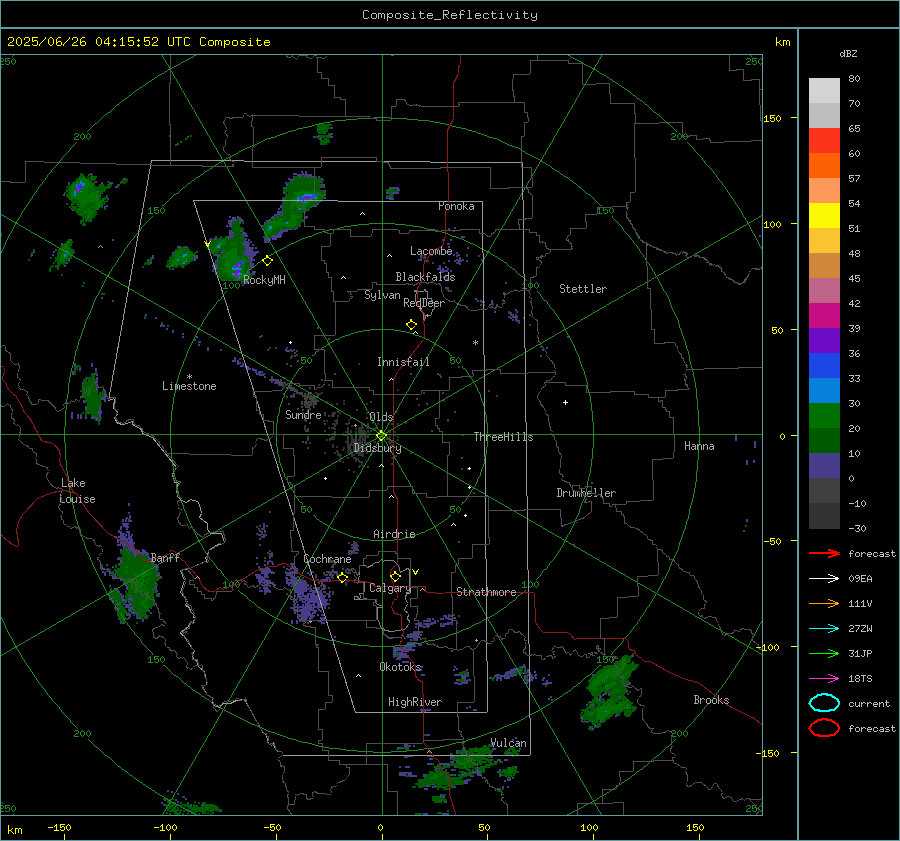This screenshot has height=841, width=900.
Task: Click the RedDeer city label
Action: (x=424, y=303)
